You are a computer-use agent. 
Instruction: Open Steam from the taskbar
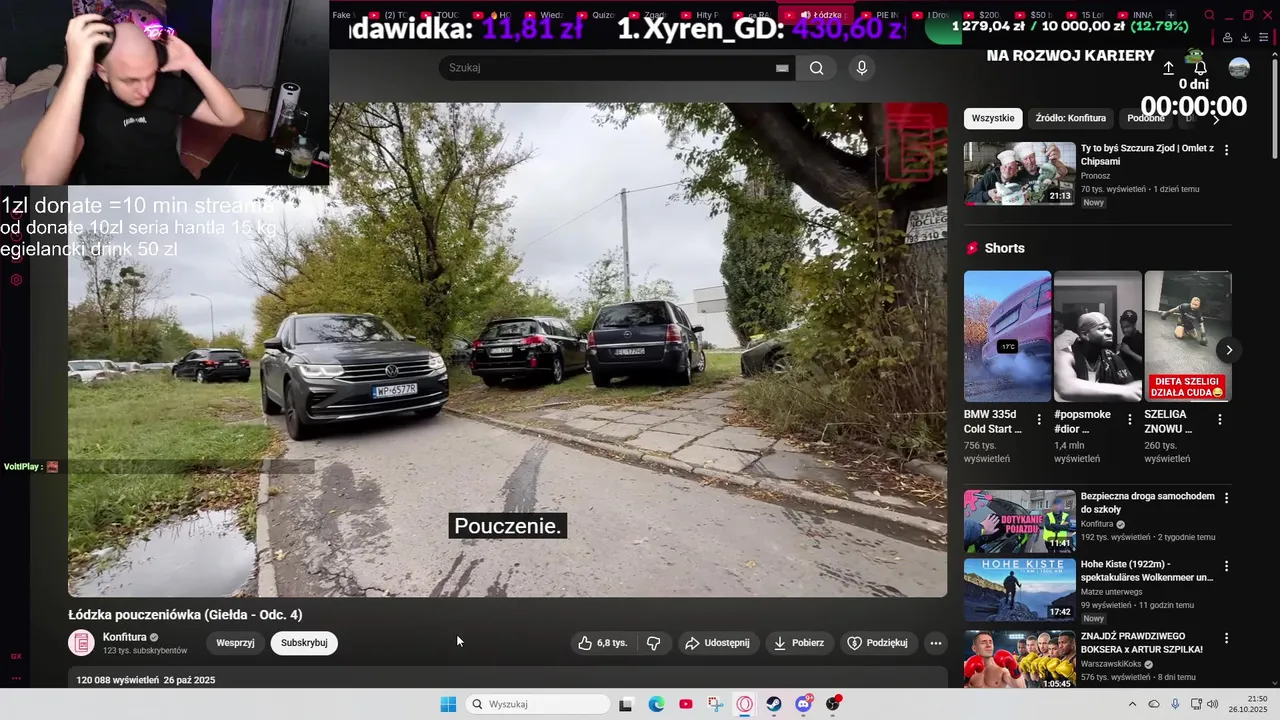point(774,704)
